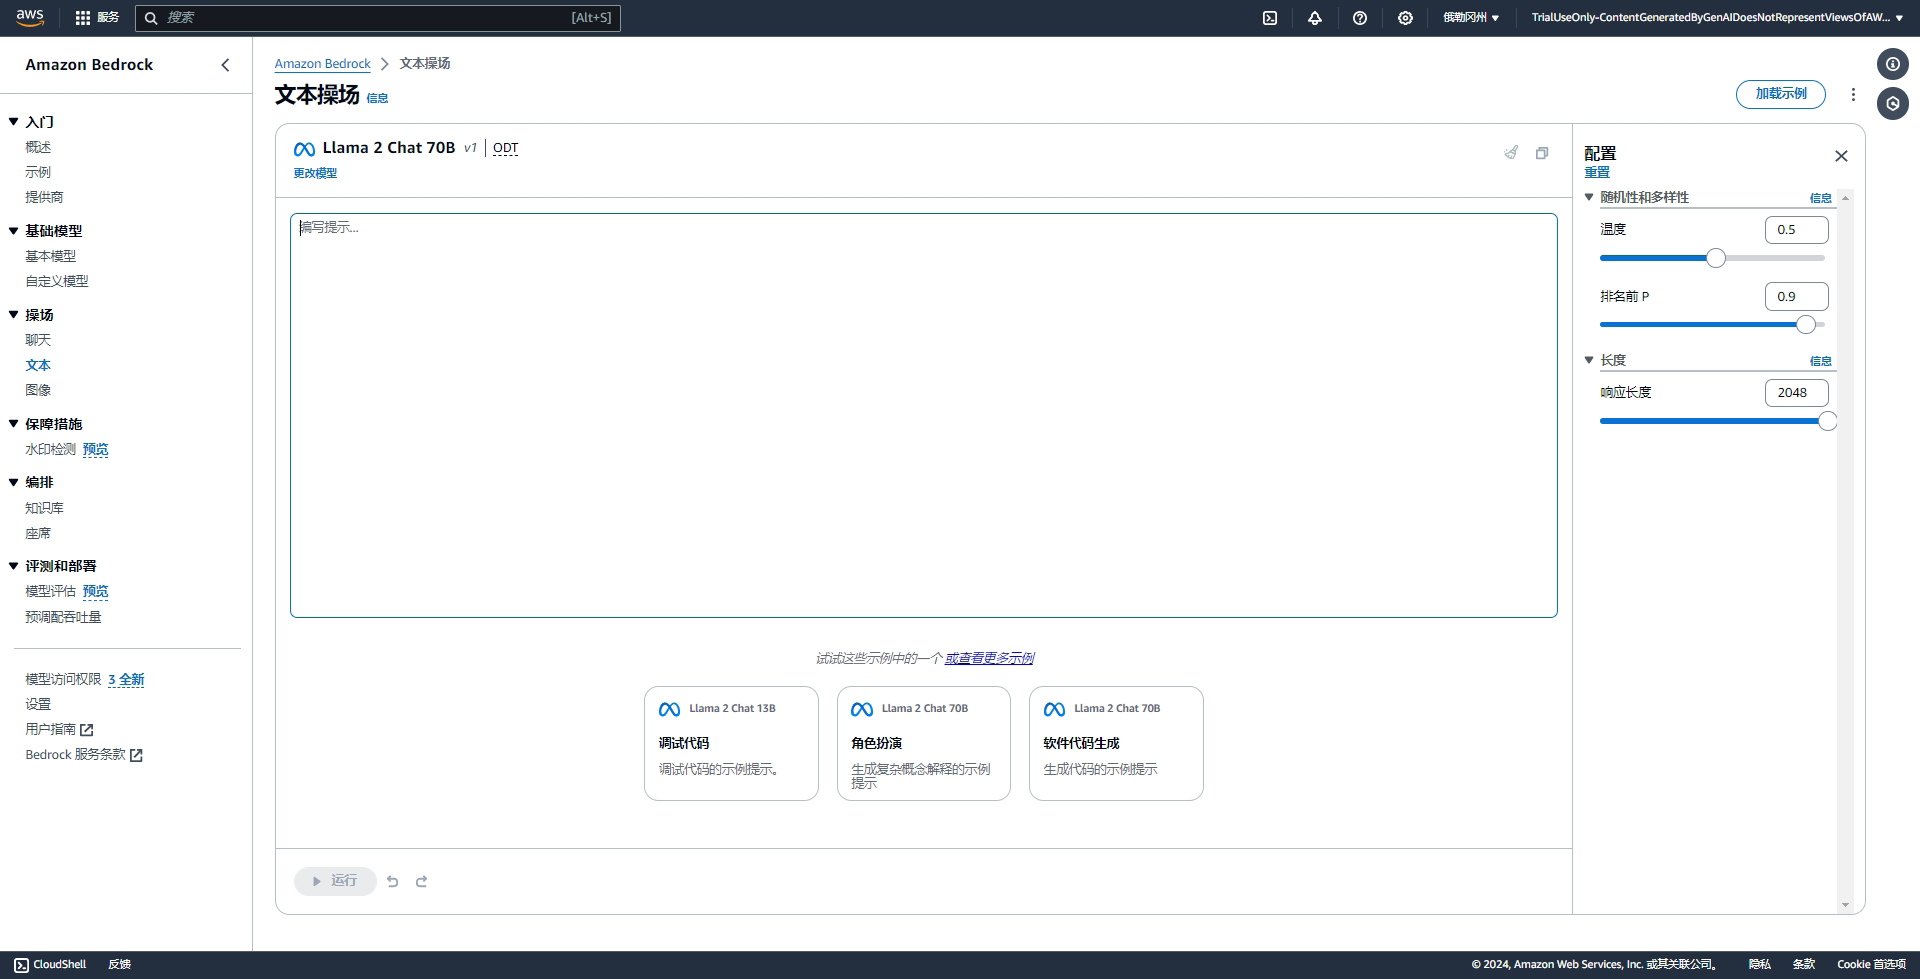Switch to the 图像 playground
The image size is (1920, 979).
tap(38, 390)
